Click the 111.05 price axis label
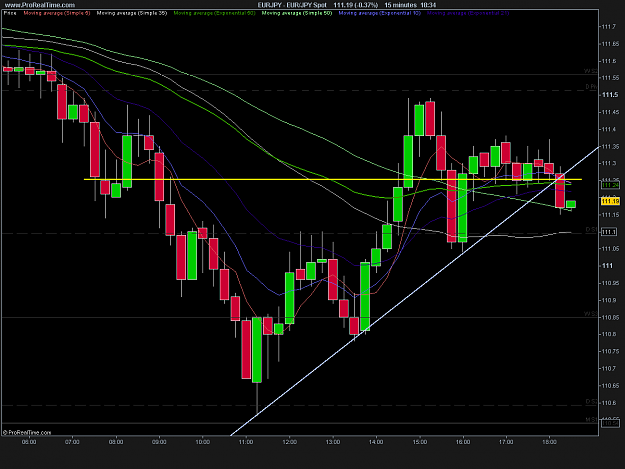 pyautogui.click(x=610, y=249)
